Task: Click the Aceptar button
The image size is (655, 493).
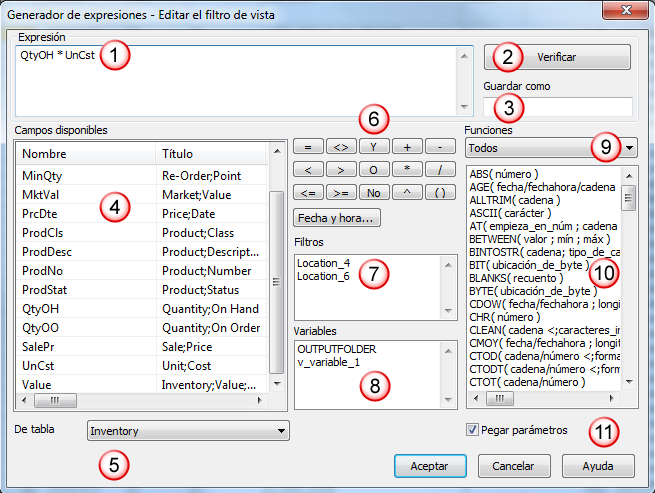Action: [430, 466]
